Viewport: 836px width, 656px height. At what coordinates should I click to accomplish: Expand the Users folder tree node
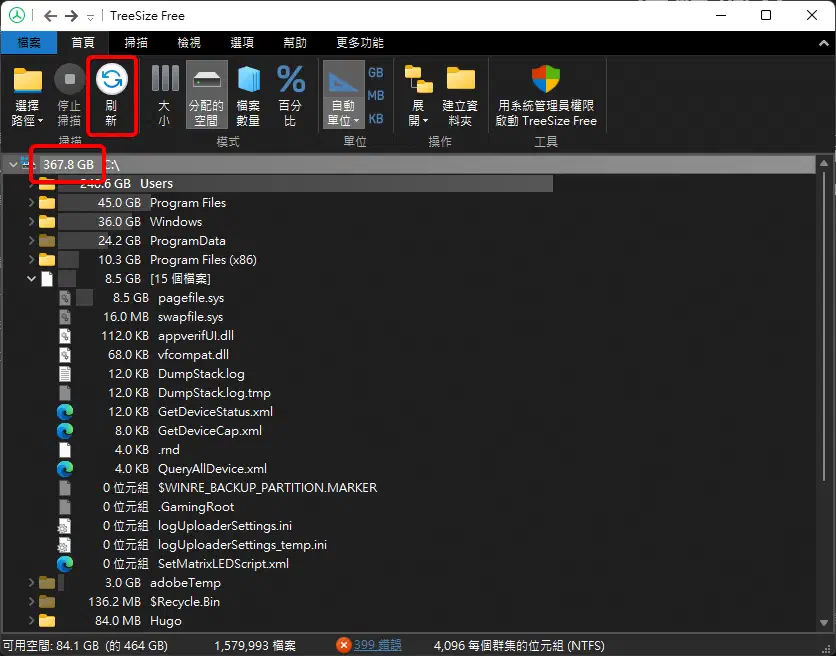(31, 184)
